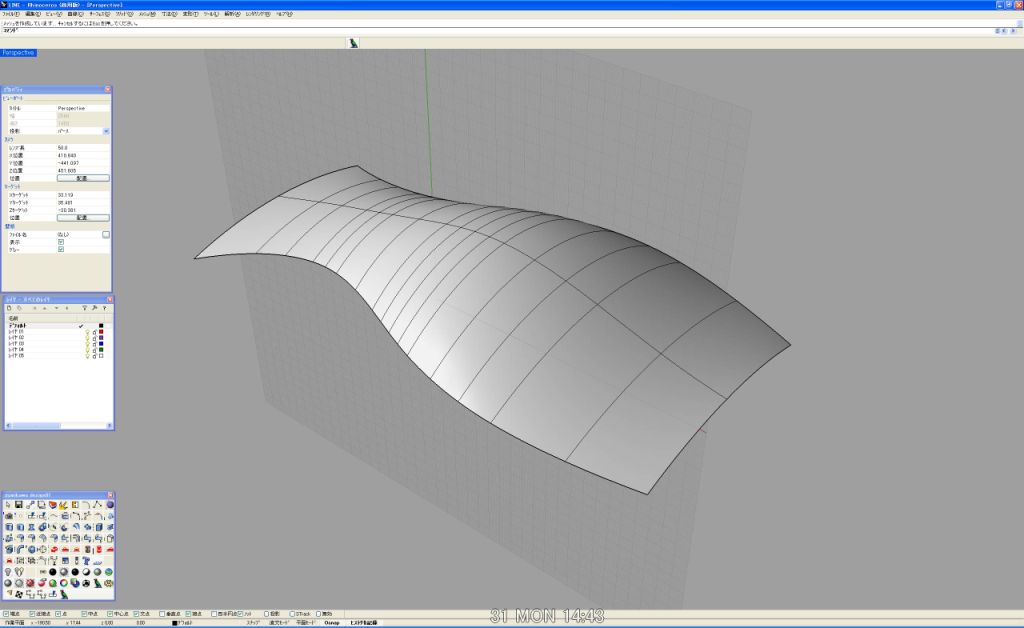This screenshot has width=1024, height=628.
Task: Click the Penguin icon in the top toolbar
Action: pyautogui.click(x=353, y=43)
